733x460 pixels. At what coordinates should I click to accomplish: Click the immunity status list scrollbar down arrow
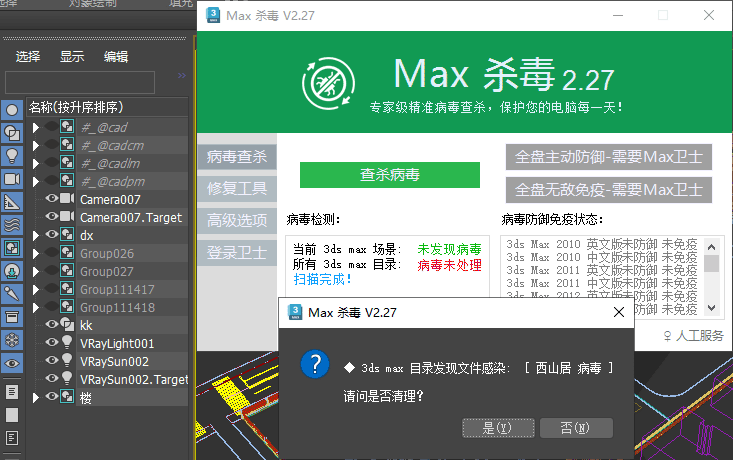[x=712, y=308]
